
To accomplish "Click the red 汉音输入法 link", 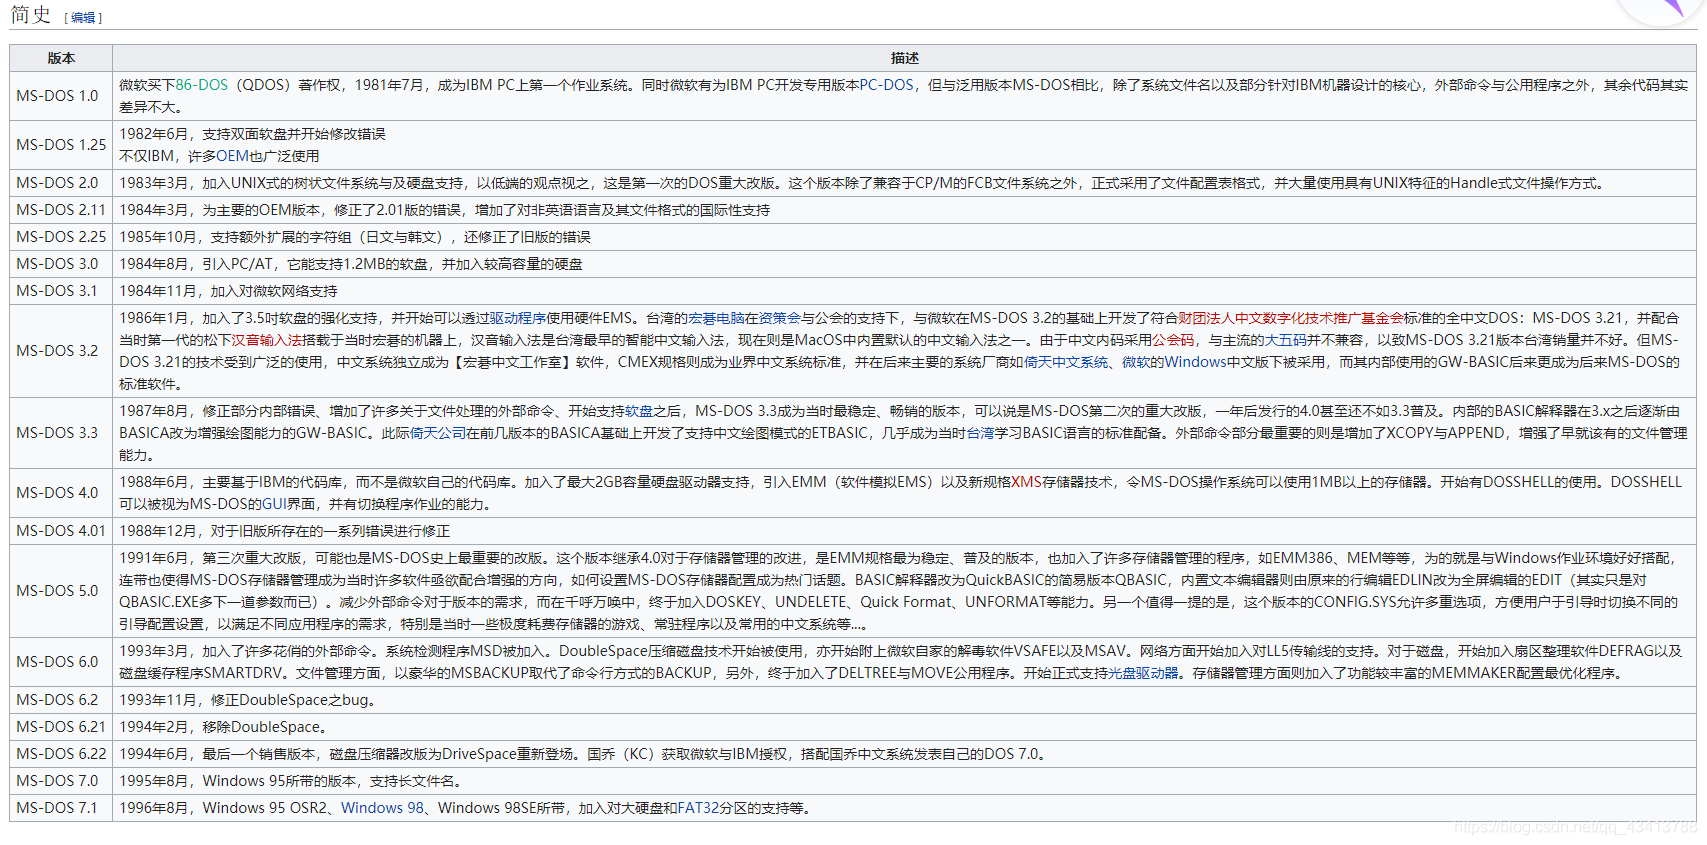I will (x=267, y=340).
